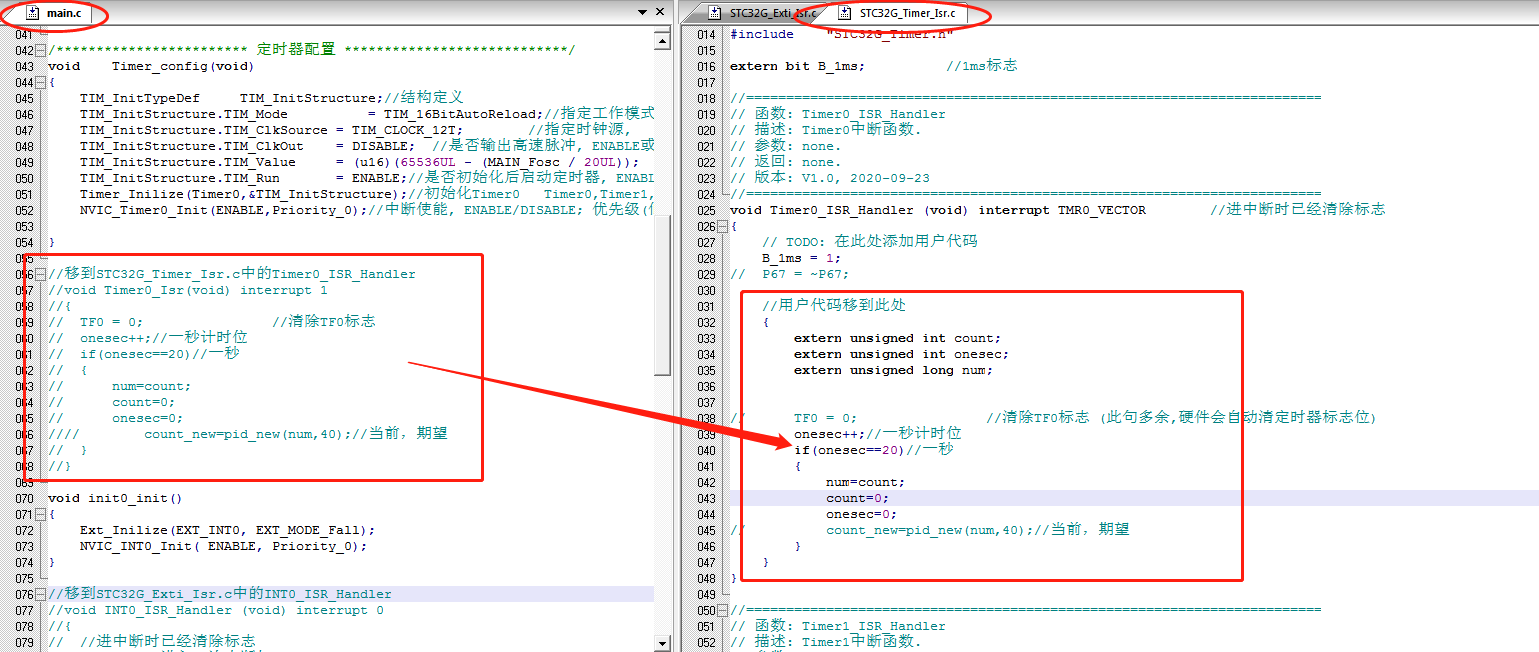The image size is (1539, 652).
Task: Collapse the fold marker at line 042
Action: (41, 50)
